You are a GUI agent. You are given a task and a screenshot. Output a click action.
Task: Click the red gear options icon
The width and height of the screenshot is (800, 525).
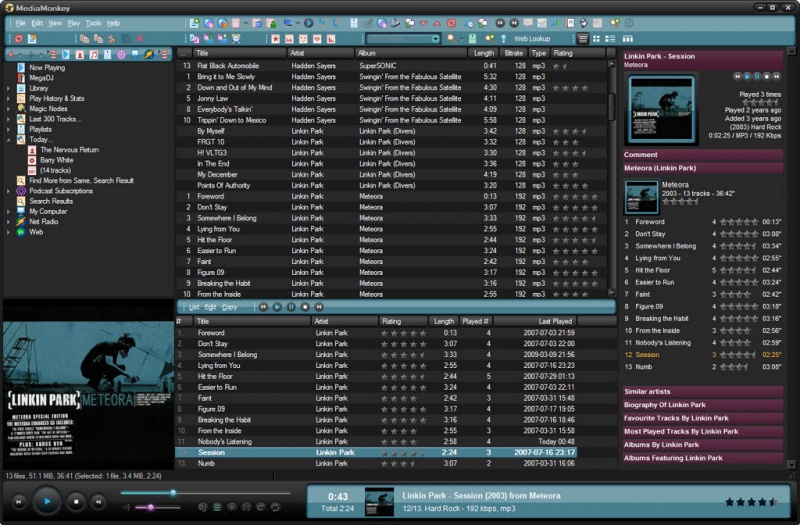point(18,39)
